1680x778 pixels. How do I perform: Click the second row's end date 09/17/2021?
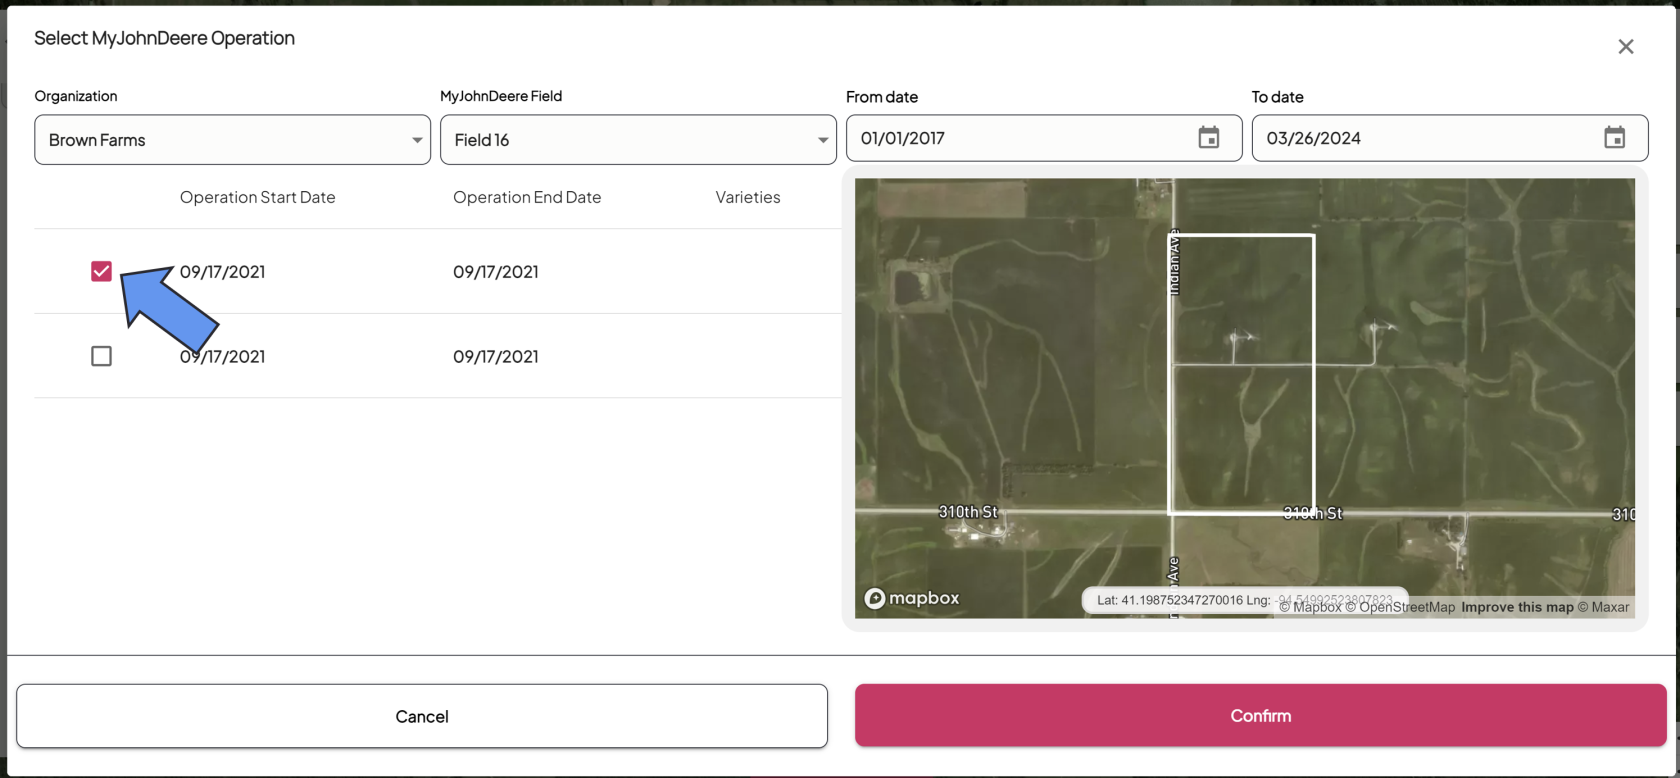[496, 356]
